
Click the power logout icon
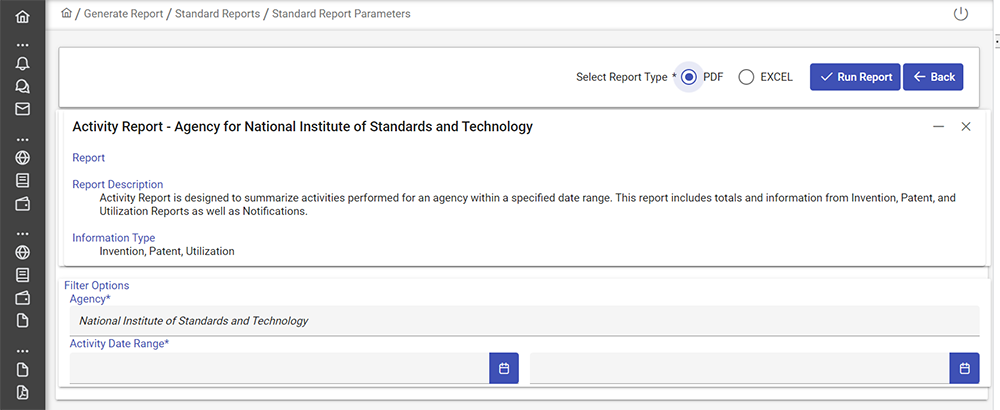click(x=961, y=14)
